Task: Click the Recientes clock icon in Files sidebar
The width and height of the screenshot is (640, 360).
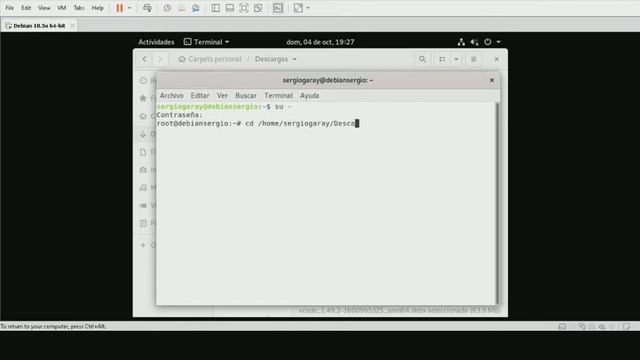Action: (143, 80)
